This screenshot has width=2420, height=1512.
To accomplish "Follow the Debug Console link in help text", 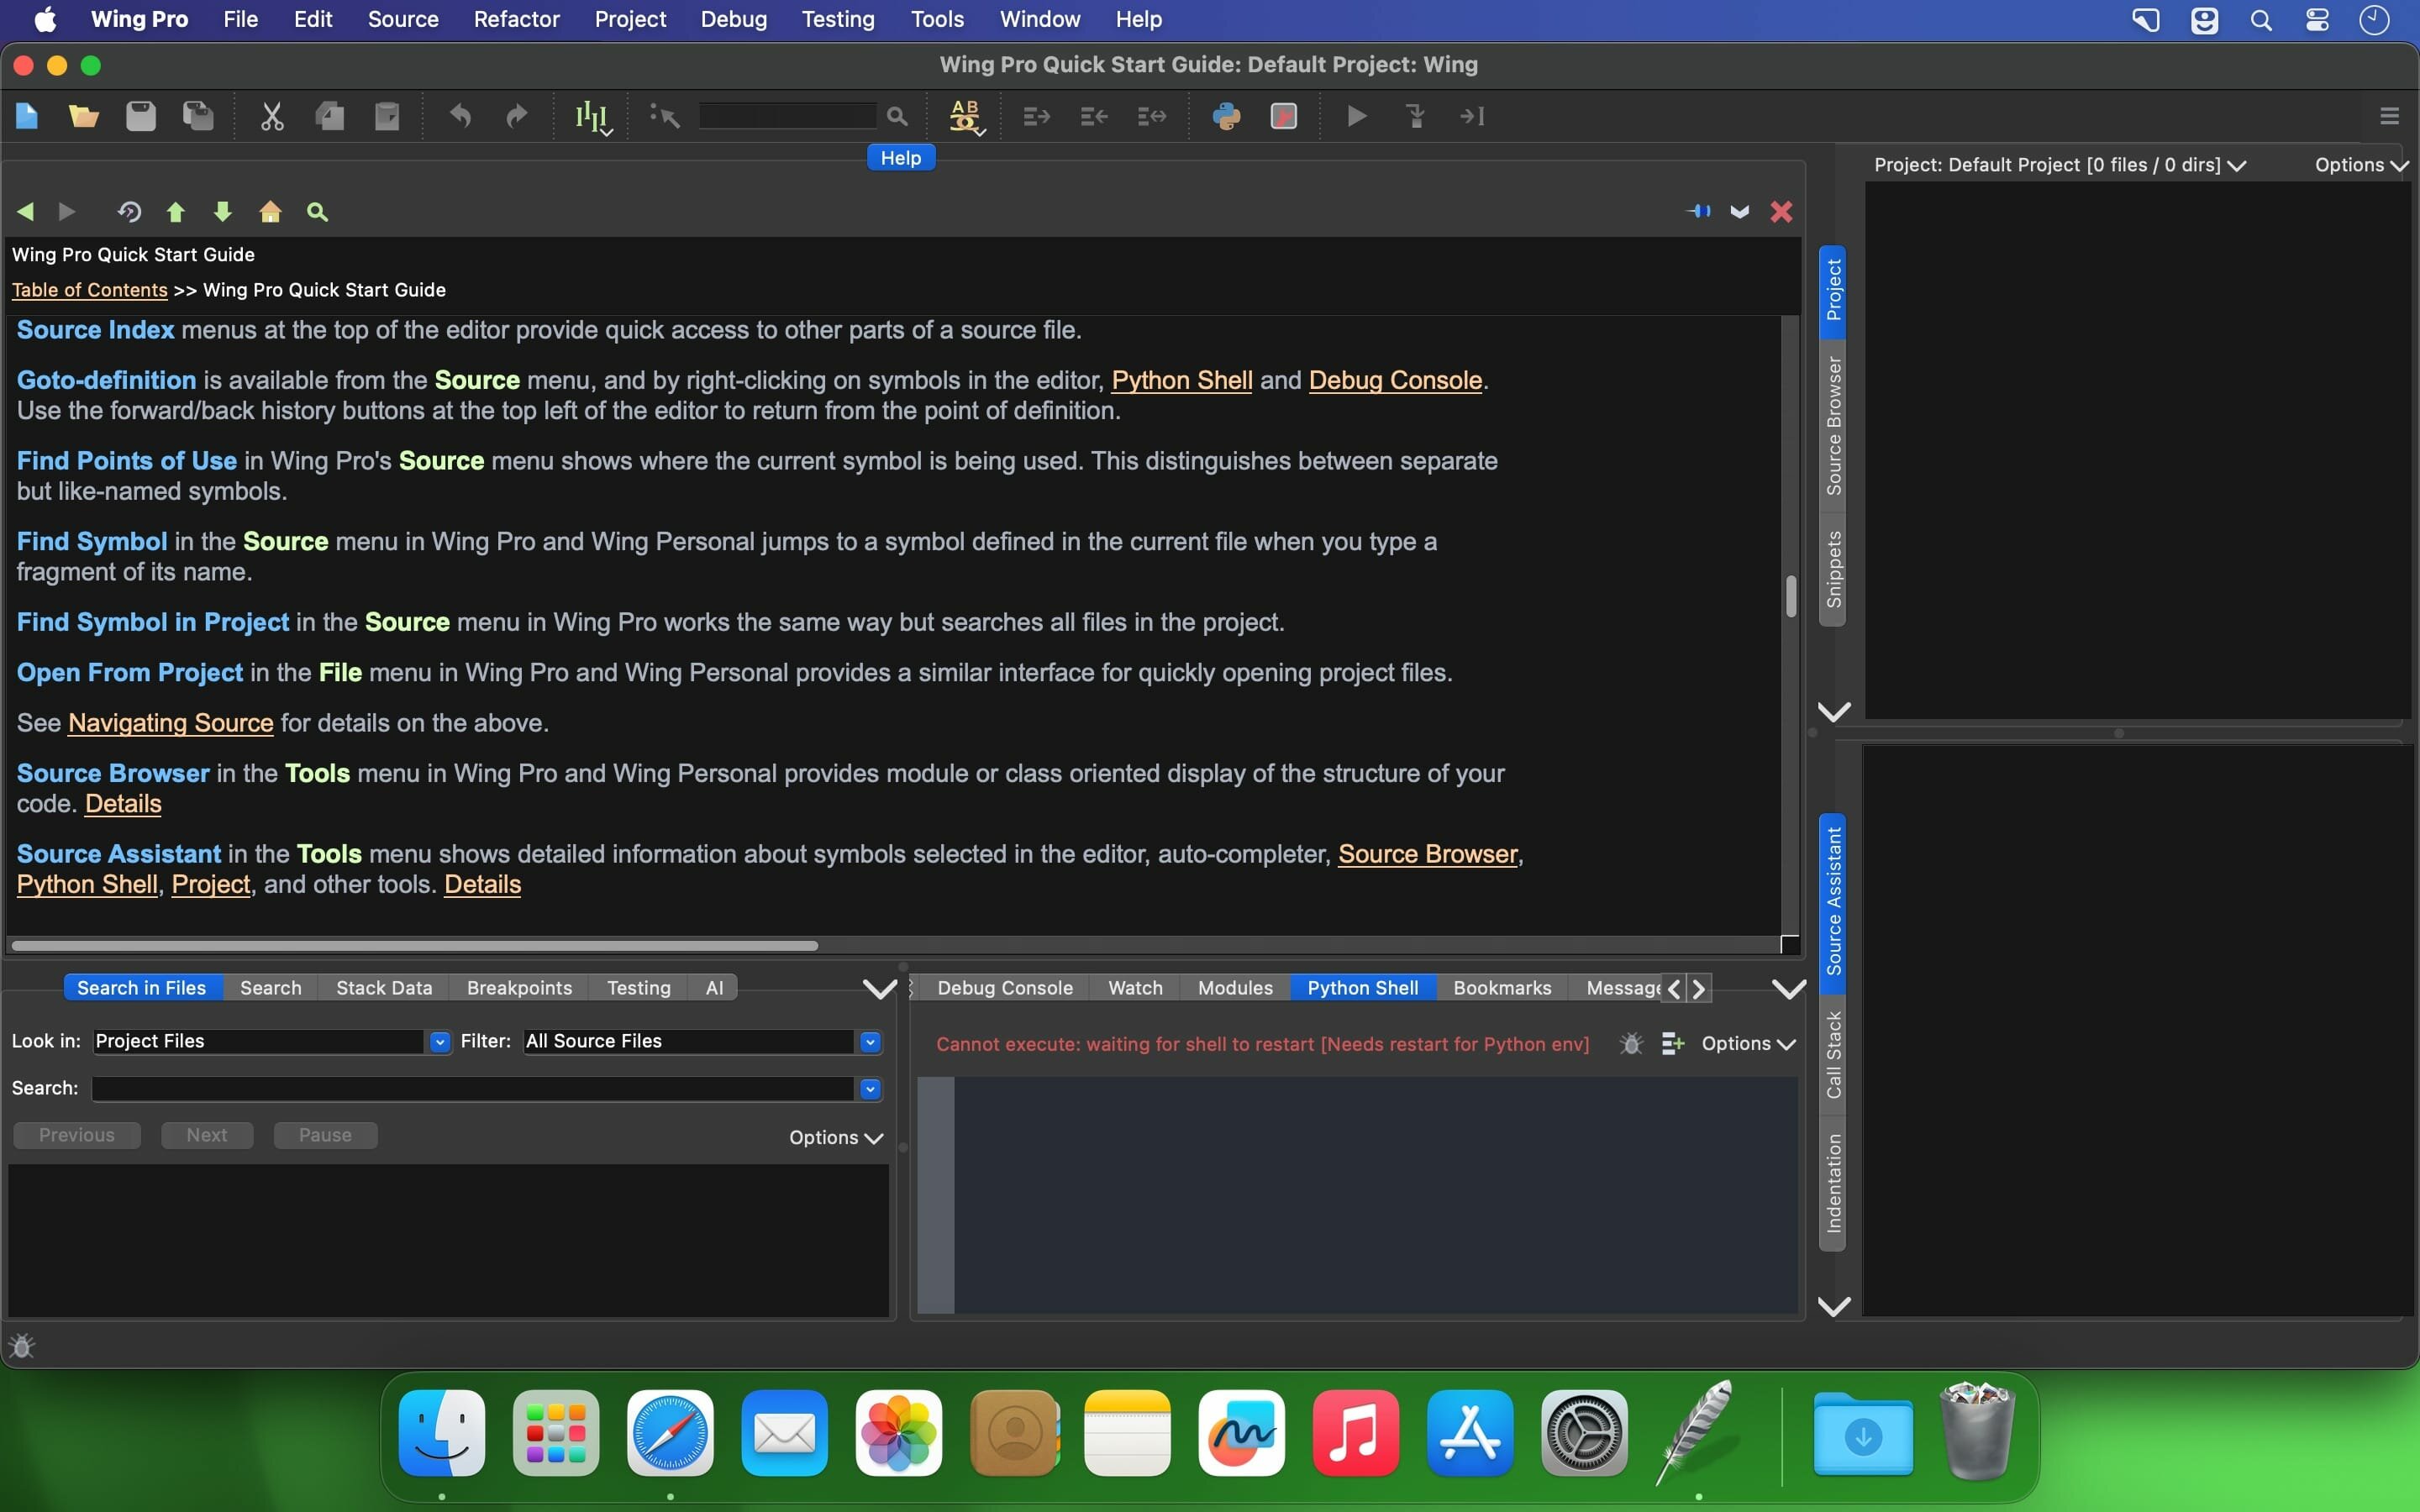I will [x=1395, y=380].
